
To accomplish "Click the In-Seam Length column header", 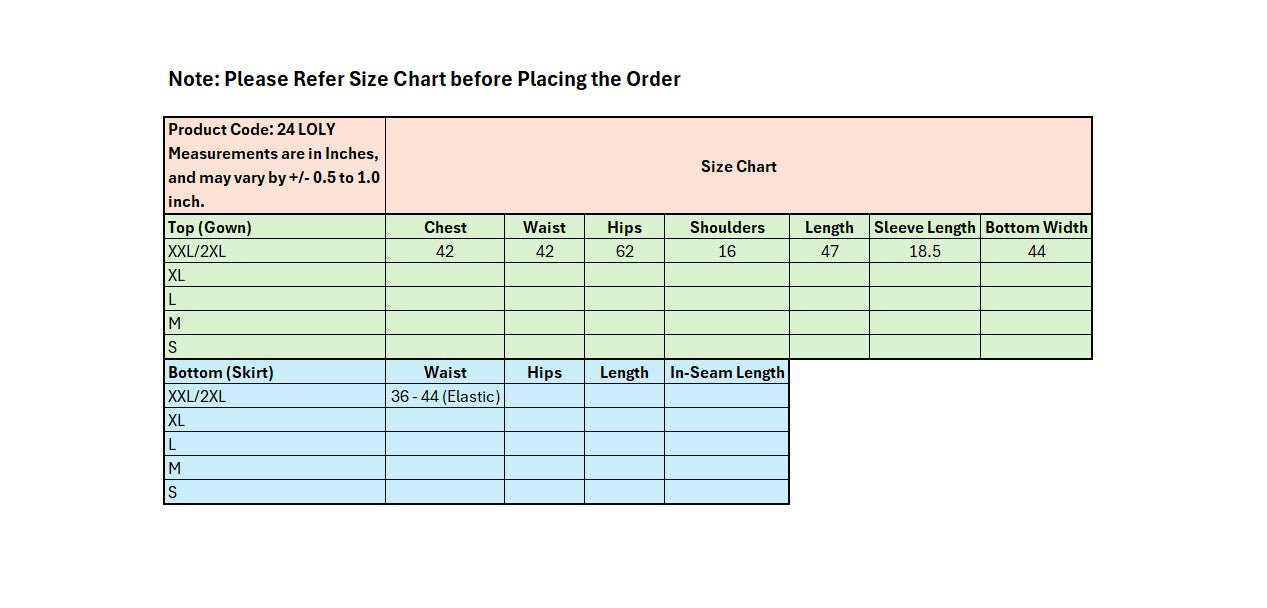I will [x=727, y=372].
